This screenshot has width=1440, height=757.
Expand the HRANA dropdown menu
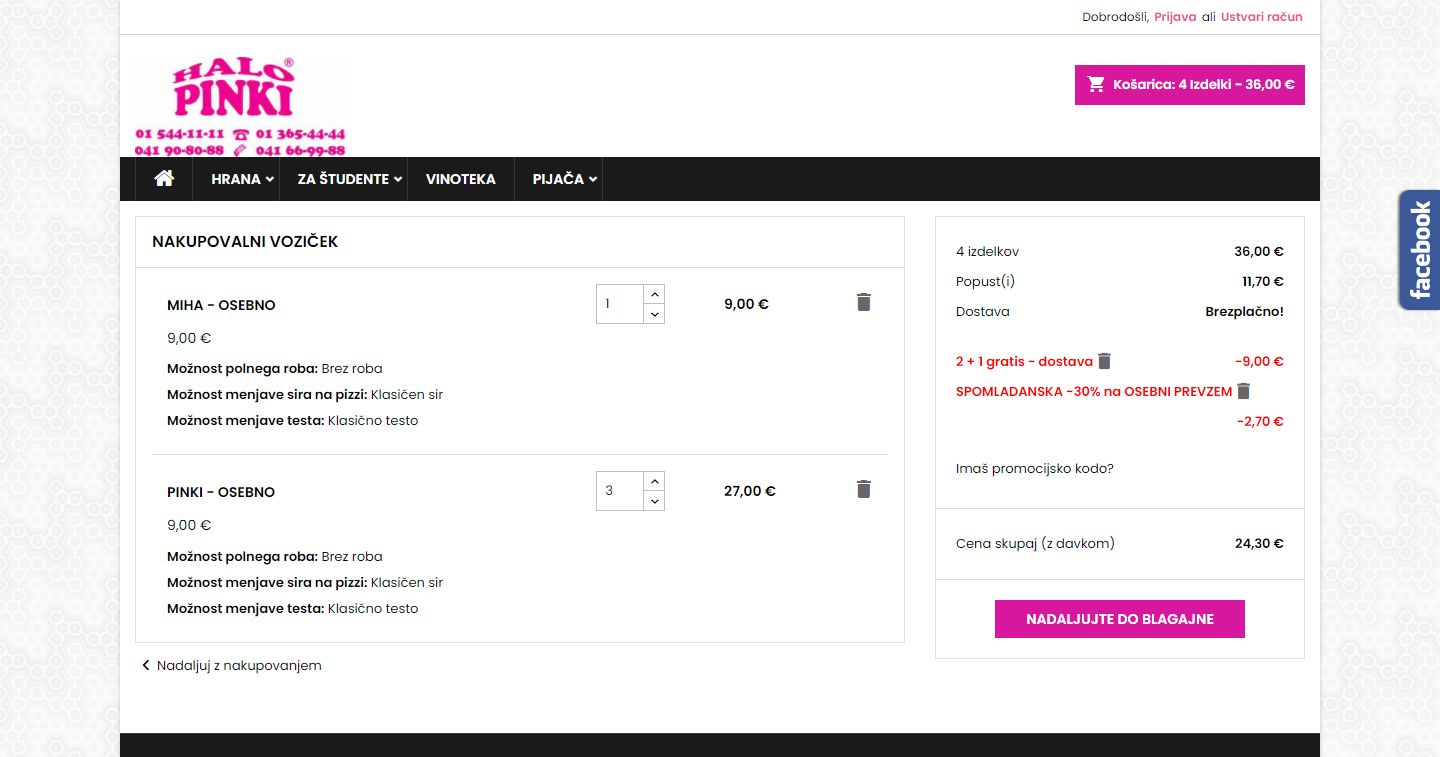click(x=236, y=179)
